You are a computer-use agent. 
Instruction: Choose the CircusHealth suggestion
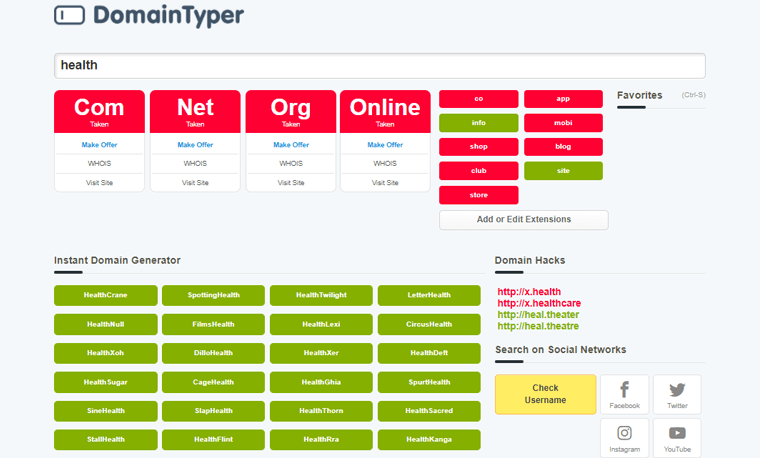(429, 324)
